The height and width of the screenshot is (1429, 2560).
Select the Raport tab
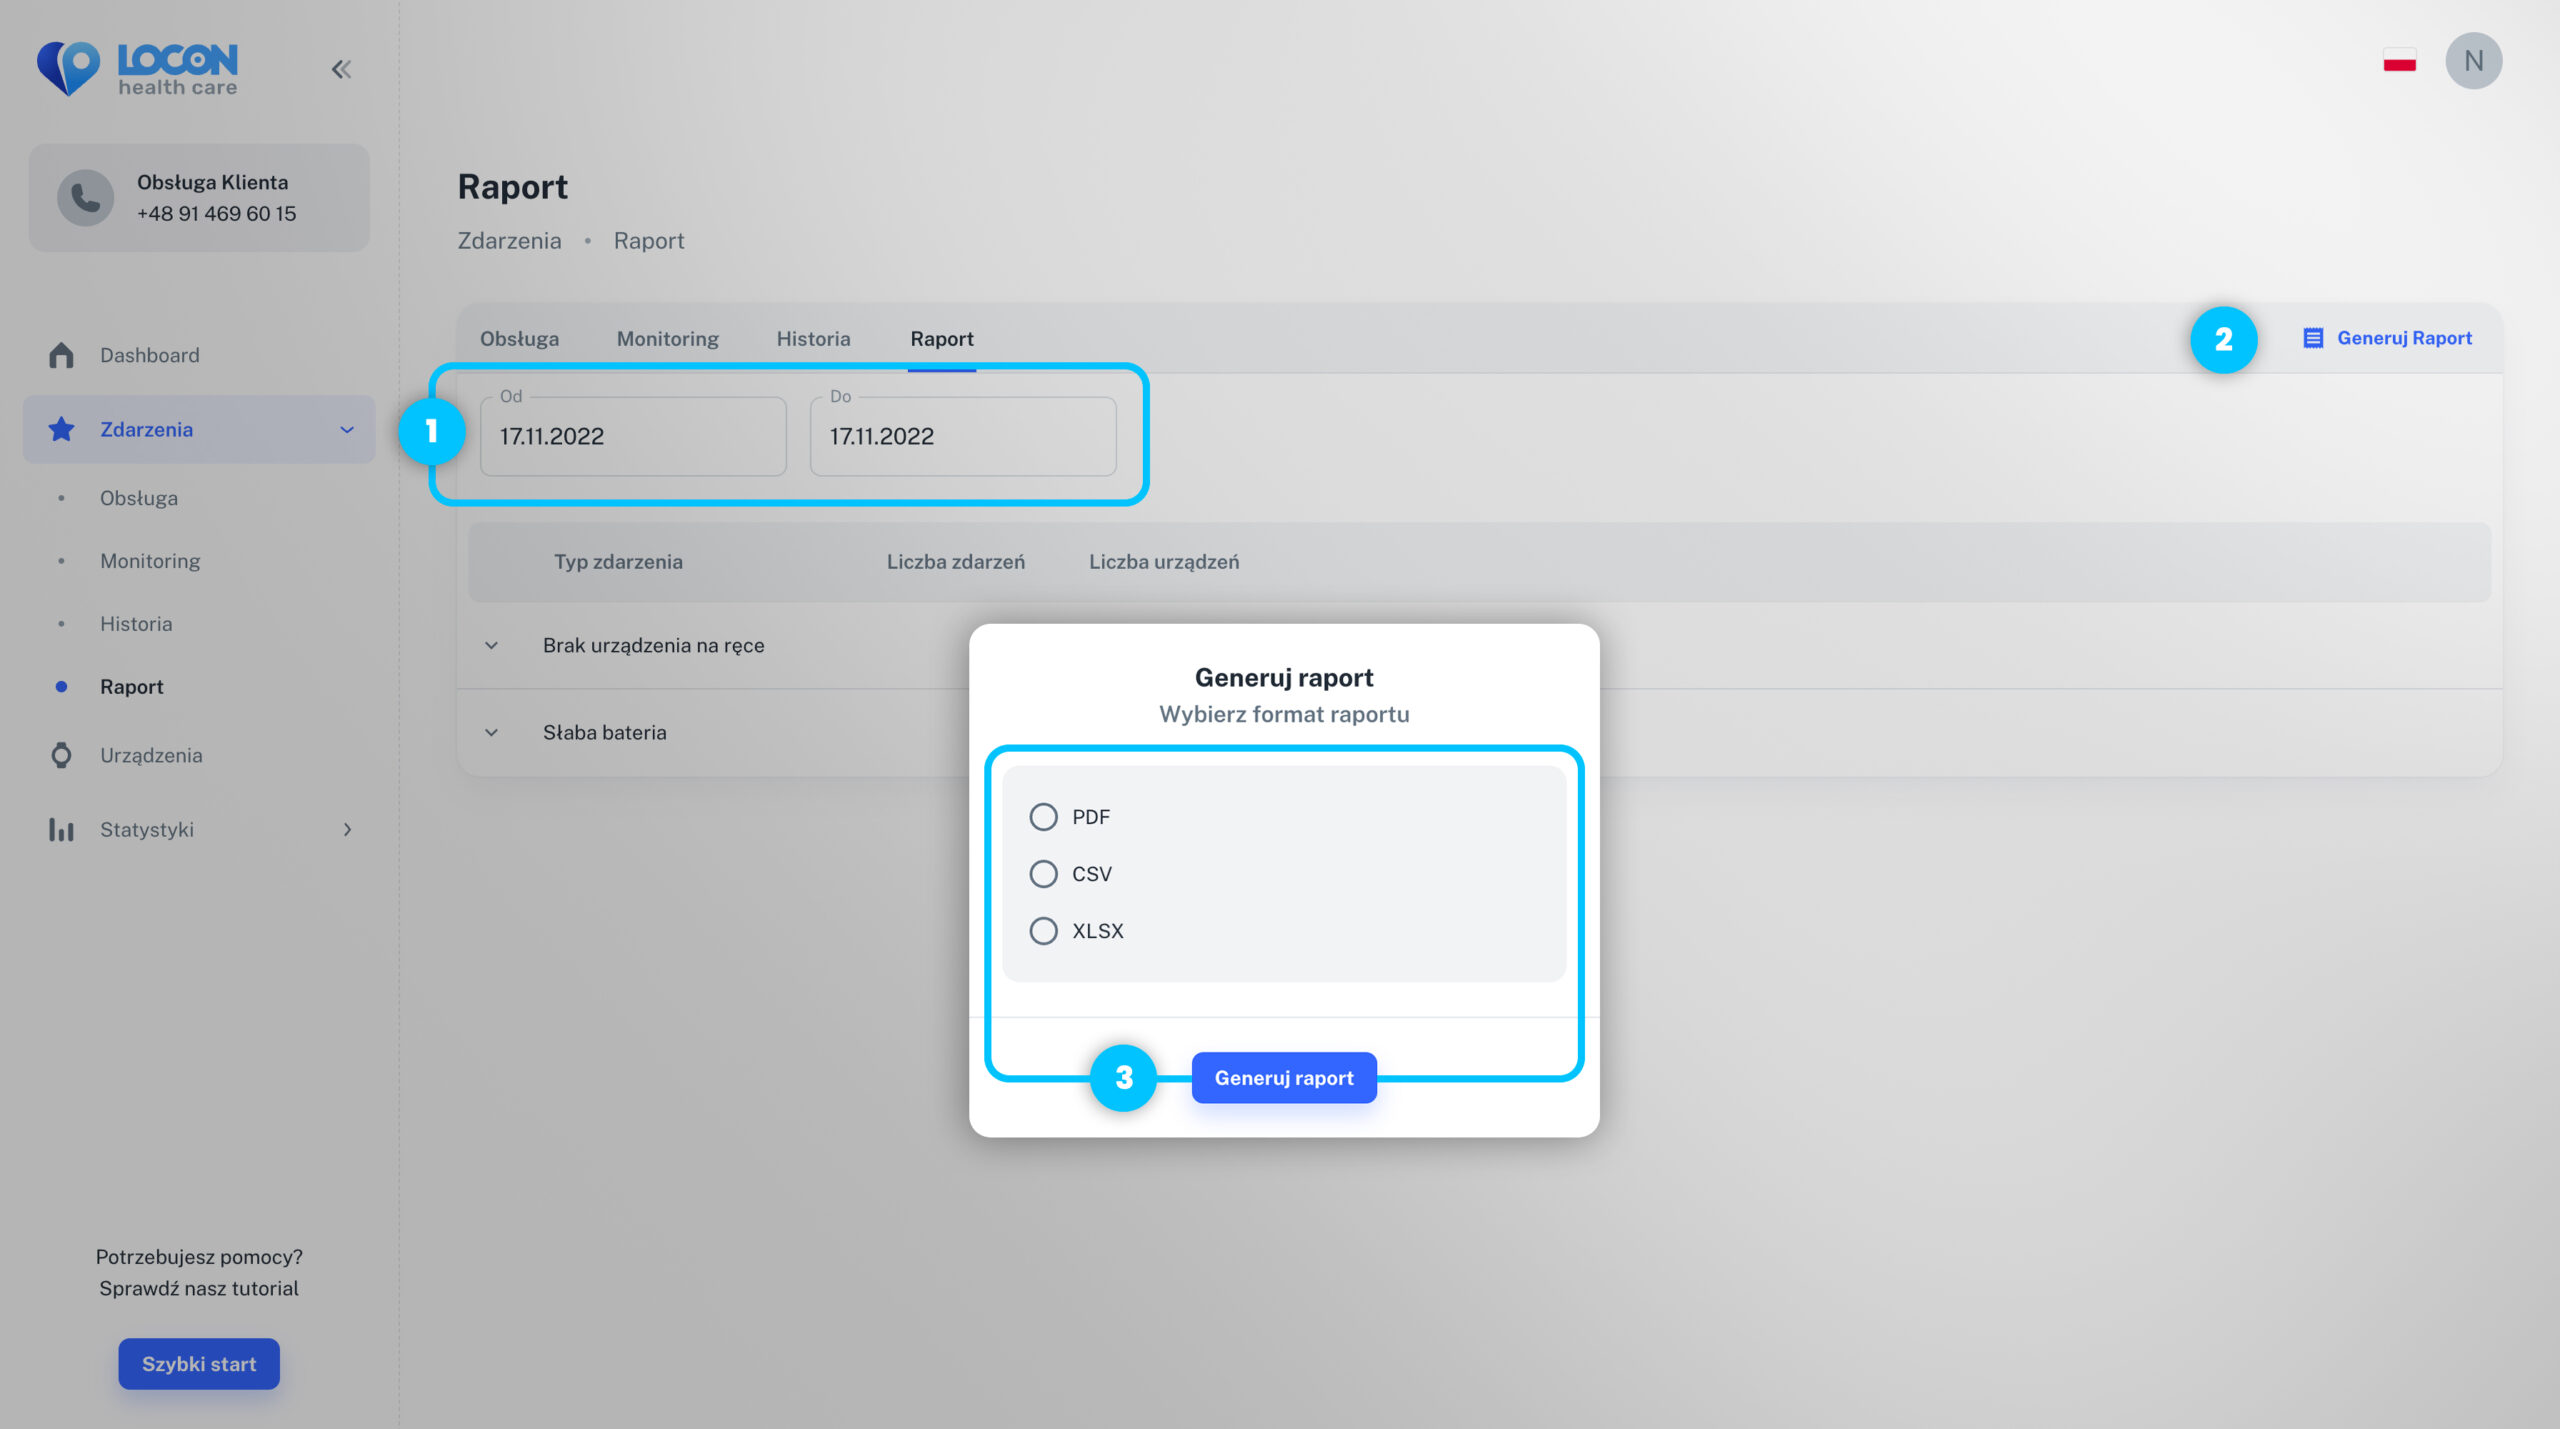pos(942,339)
